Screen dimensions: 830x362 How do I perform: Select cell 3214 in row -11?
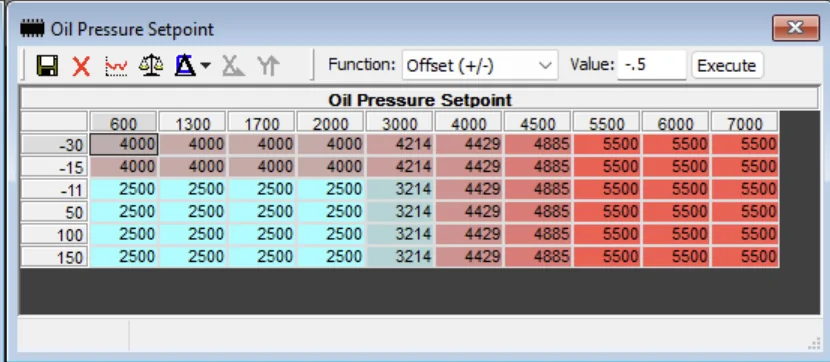[400, 189]
